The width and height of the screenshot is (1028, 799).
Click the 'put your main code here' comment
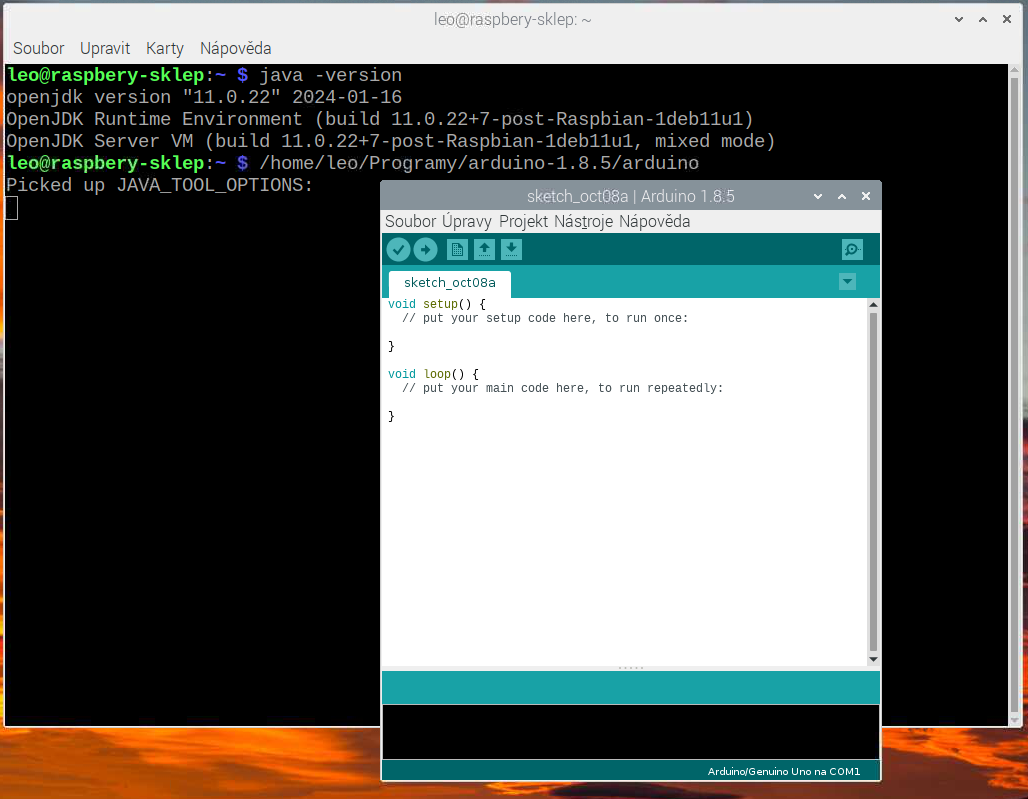(563, 388)
